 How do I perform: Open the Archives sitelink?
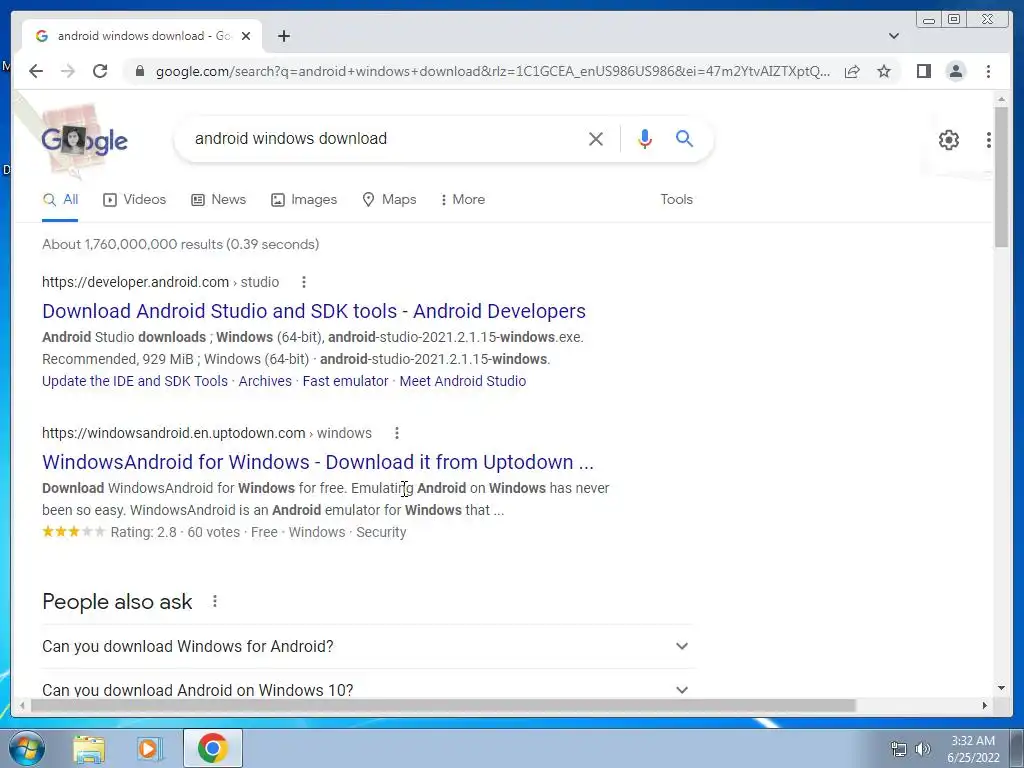click(265, 381)
